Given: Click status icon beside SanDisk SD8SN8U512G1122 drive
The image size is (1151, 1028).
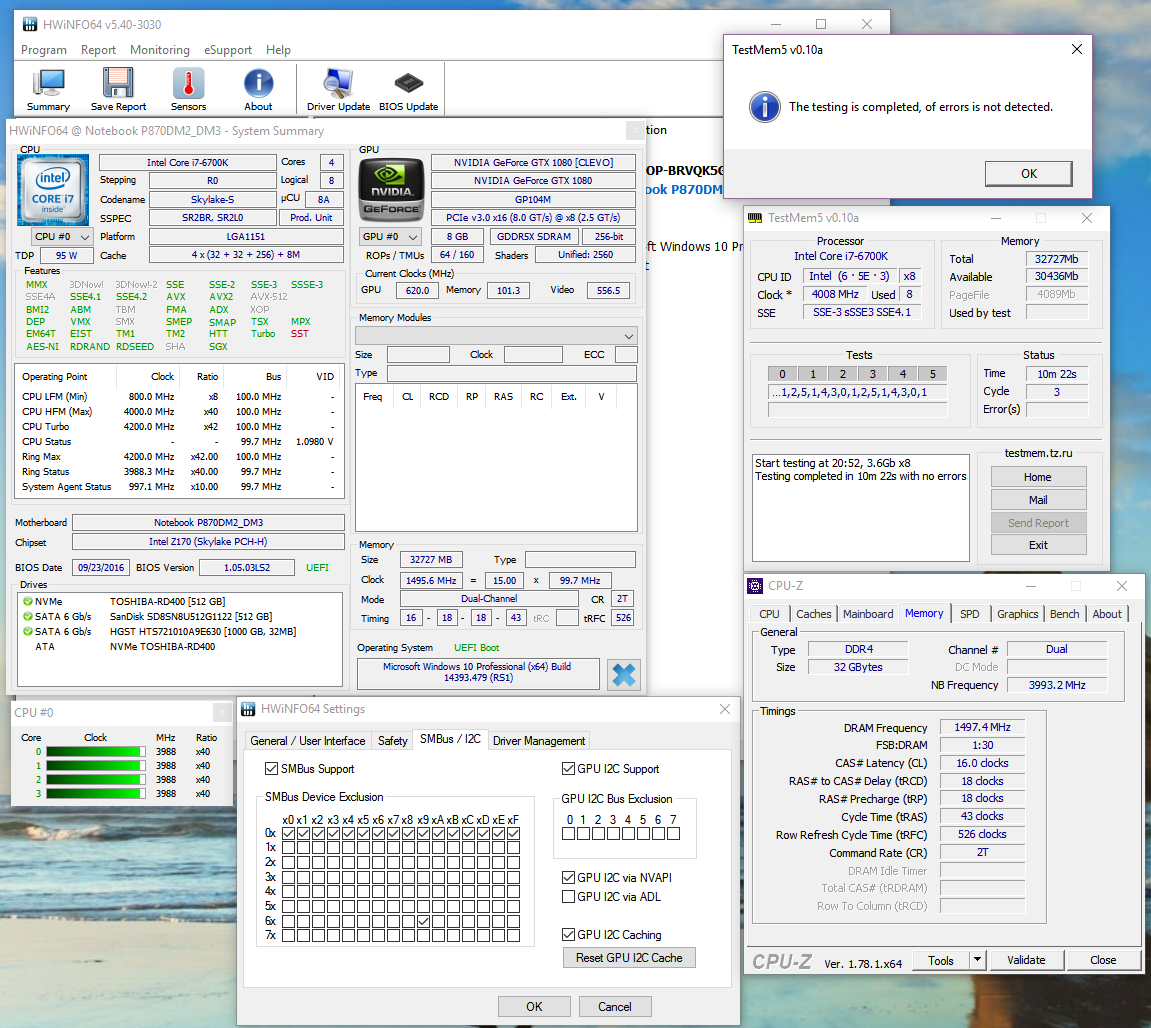Looking at the screenshot, I should 28,617.
